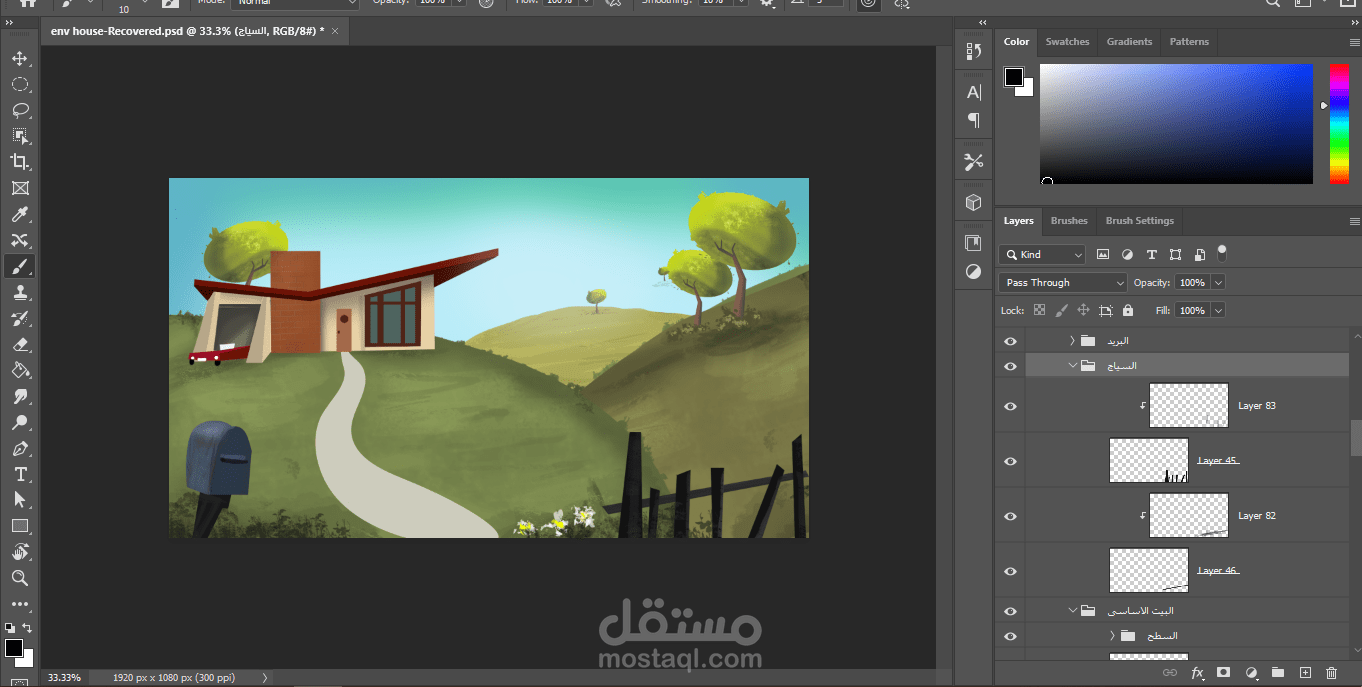Create a new group with folder icon
Image resolution: width=1362 pixels, height=687 pixels.
(1277, 673)
